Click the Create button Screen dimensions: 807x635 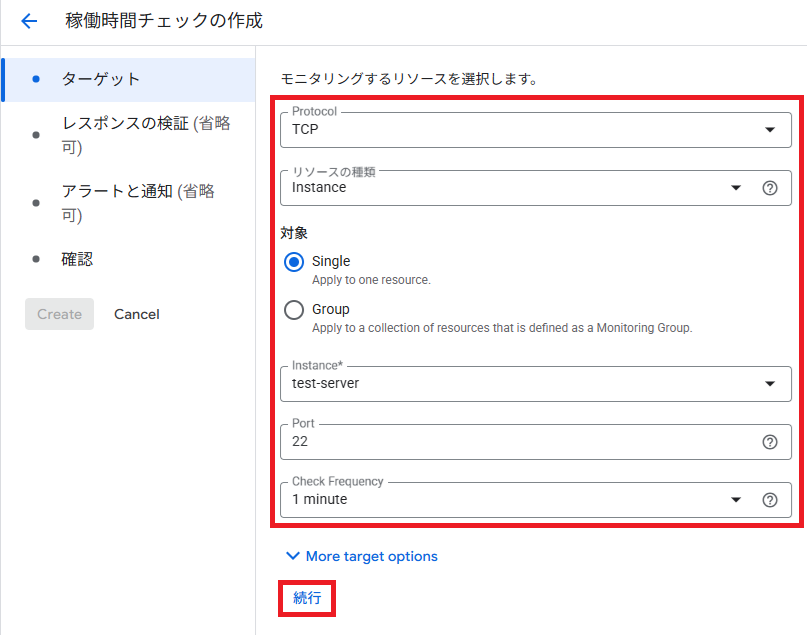(x=59, y=314)
